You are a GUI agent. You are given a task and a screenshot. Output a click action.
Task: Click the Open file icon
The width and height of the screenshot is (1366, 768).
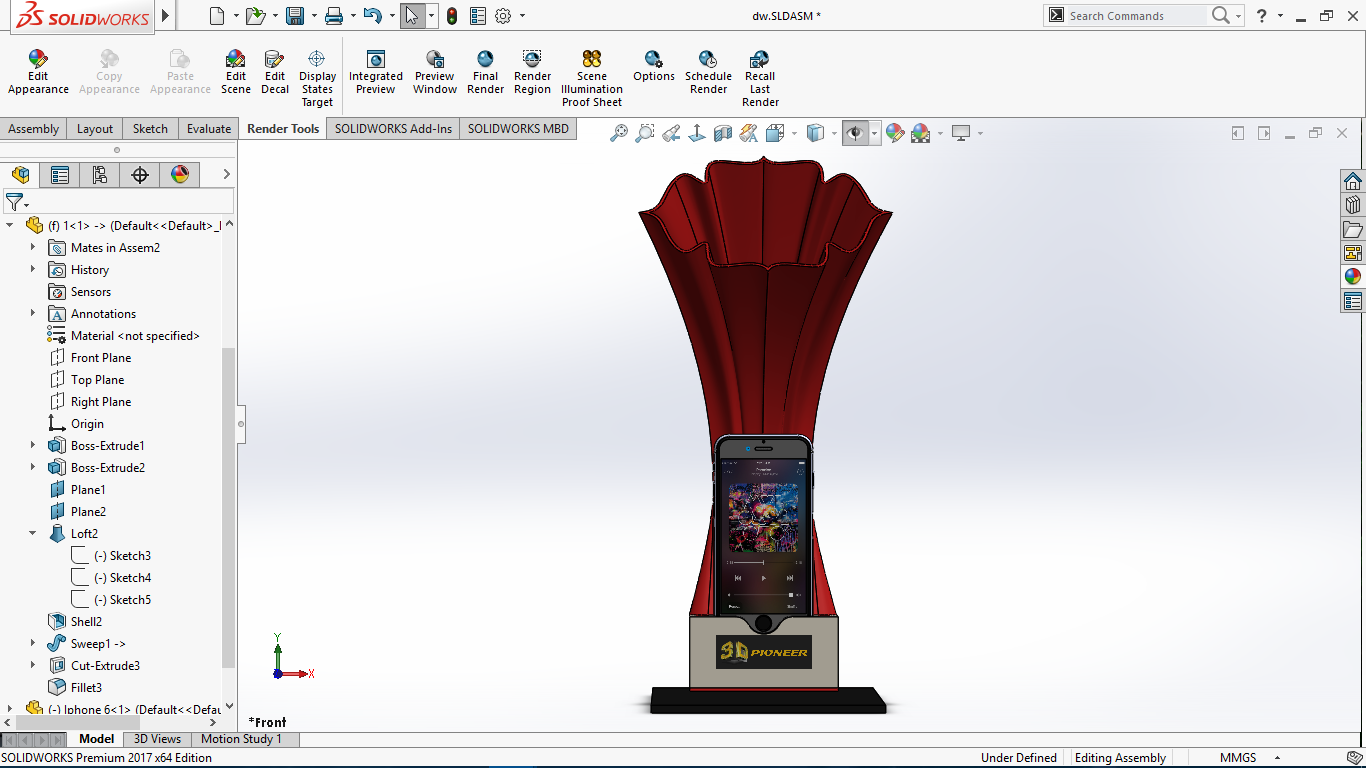[255, 16]
